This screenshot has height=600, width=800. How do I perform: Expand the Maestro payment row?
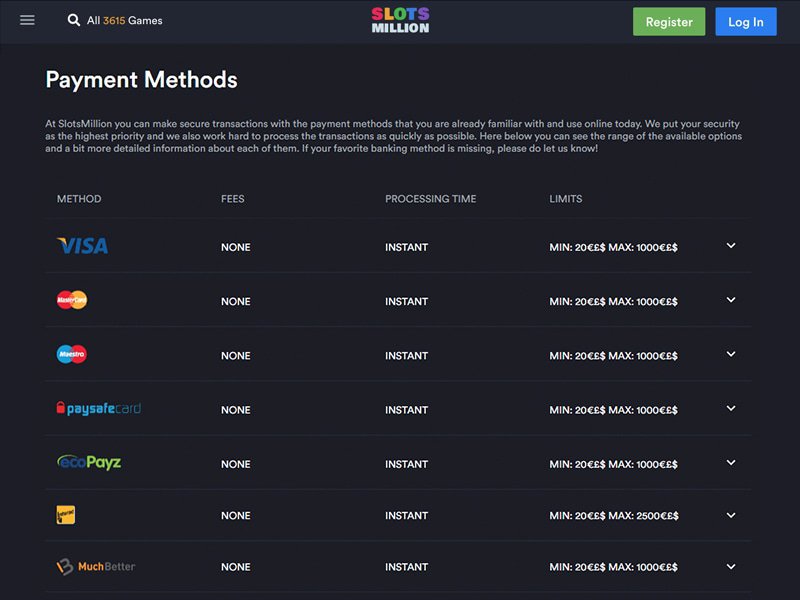point(731,354)
